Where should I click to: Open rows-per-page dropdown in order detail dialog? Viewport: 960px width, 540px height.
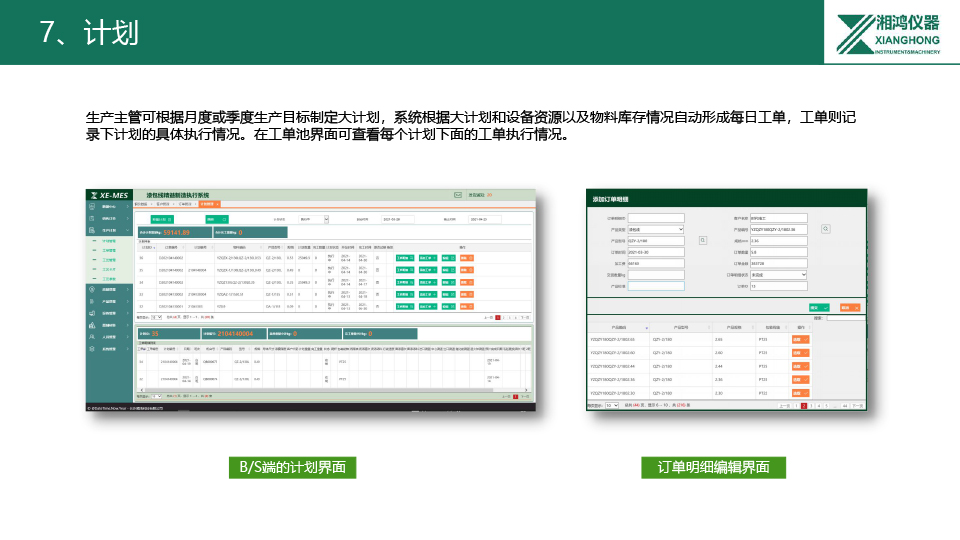tap(612, 406)
